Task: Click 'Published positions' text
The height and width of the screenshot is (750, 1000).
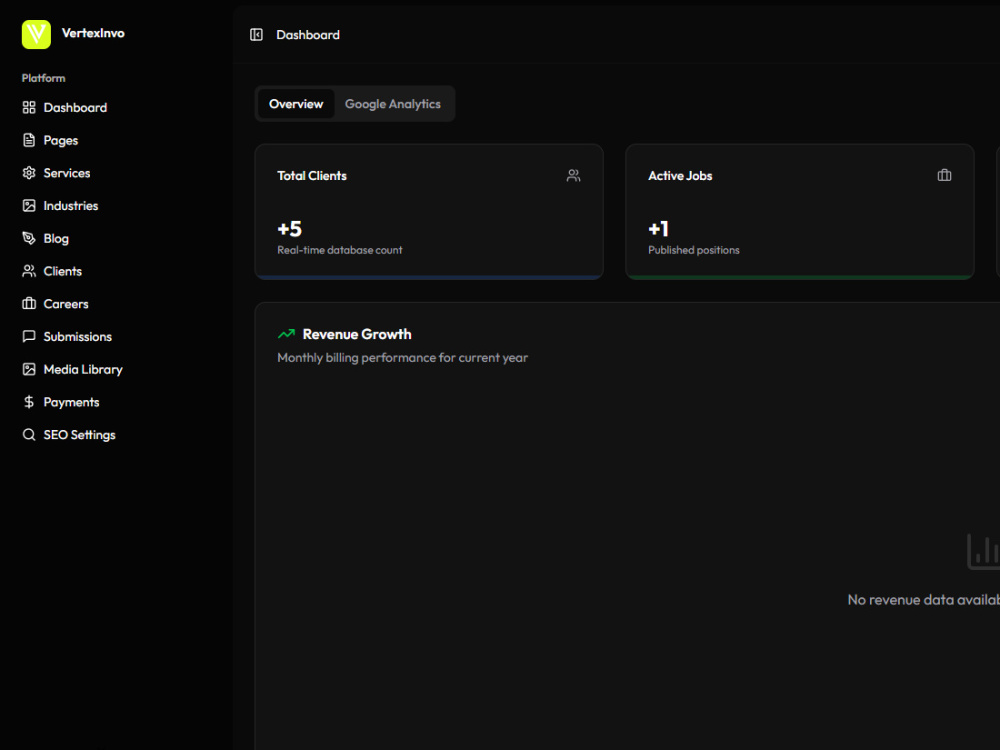Action: (x=694, y=250)
